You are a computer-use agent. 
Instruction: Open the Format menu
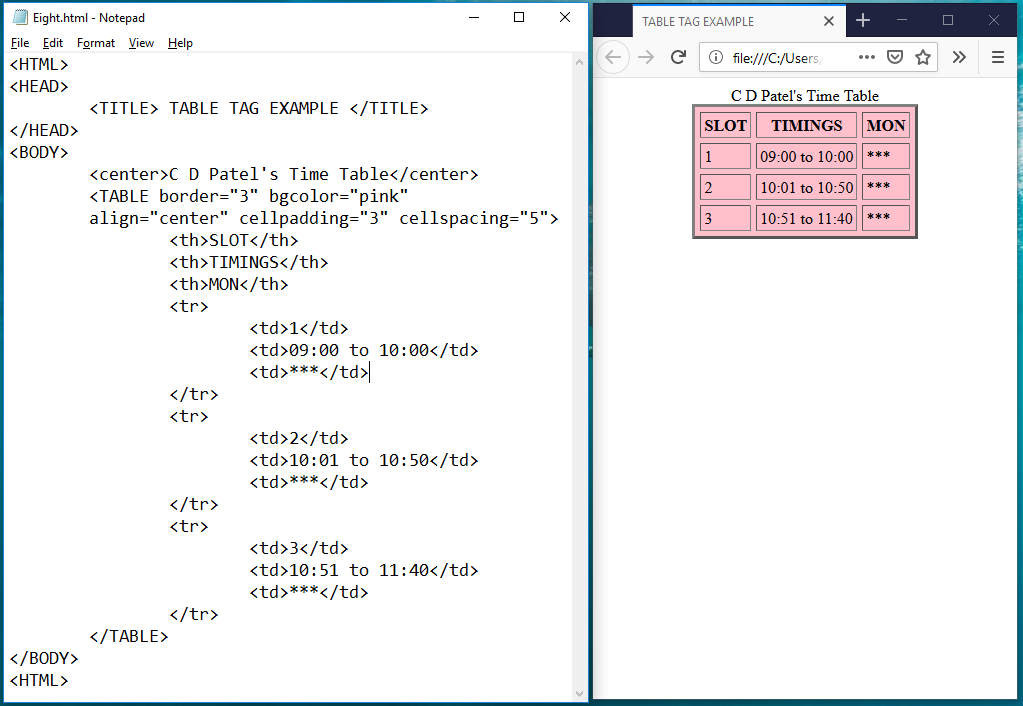95,43
